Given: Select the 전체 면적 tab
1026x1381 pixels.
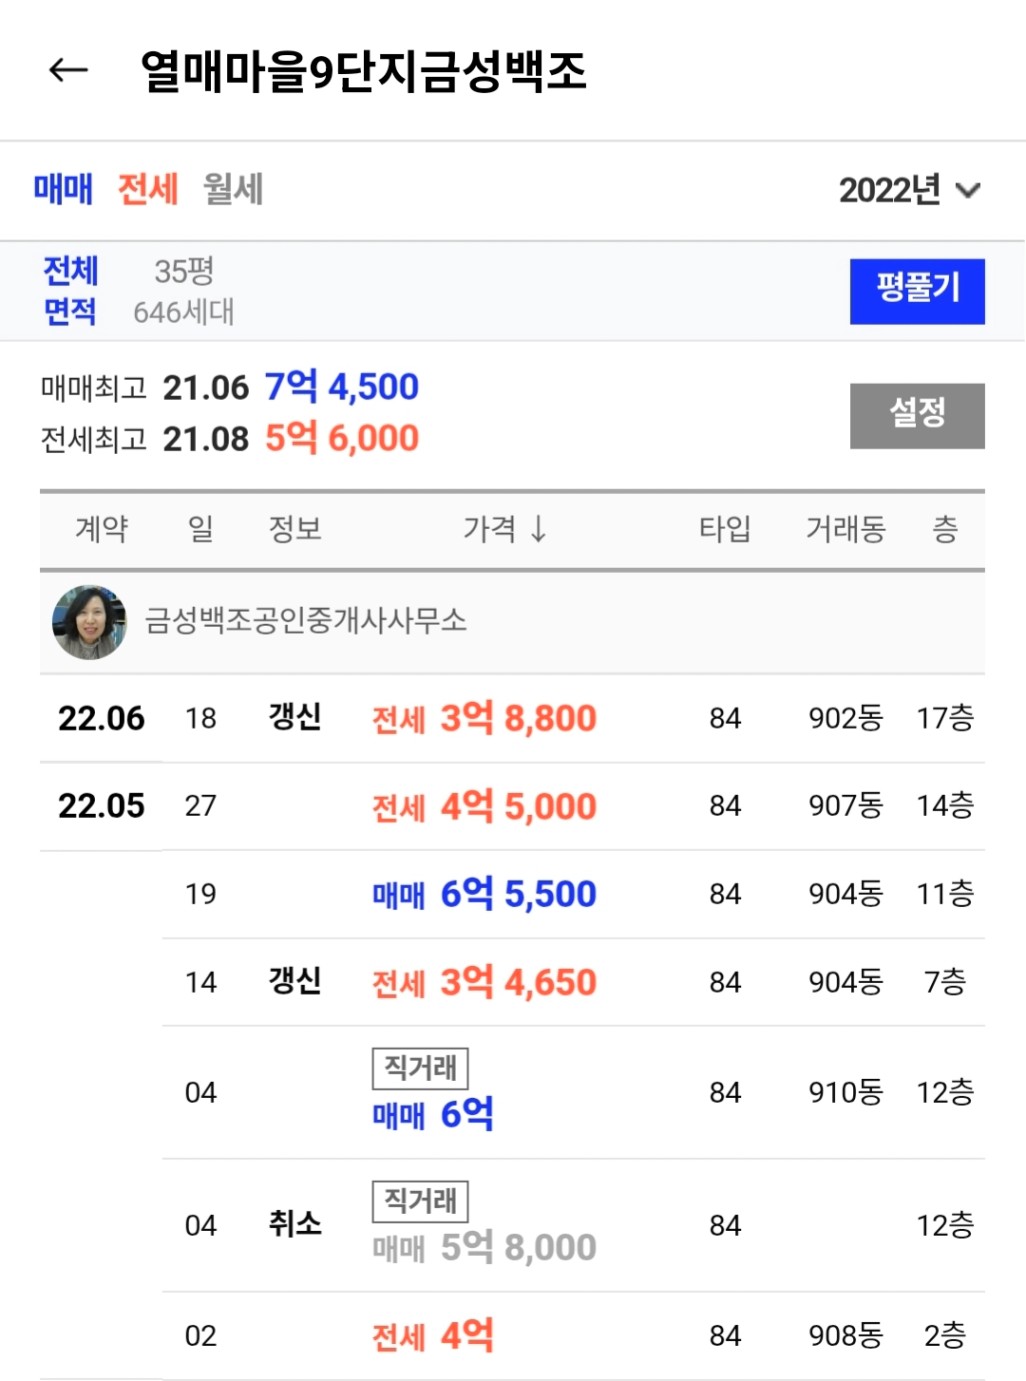Looking at the screenshot, I should [x=70, y=290].
